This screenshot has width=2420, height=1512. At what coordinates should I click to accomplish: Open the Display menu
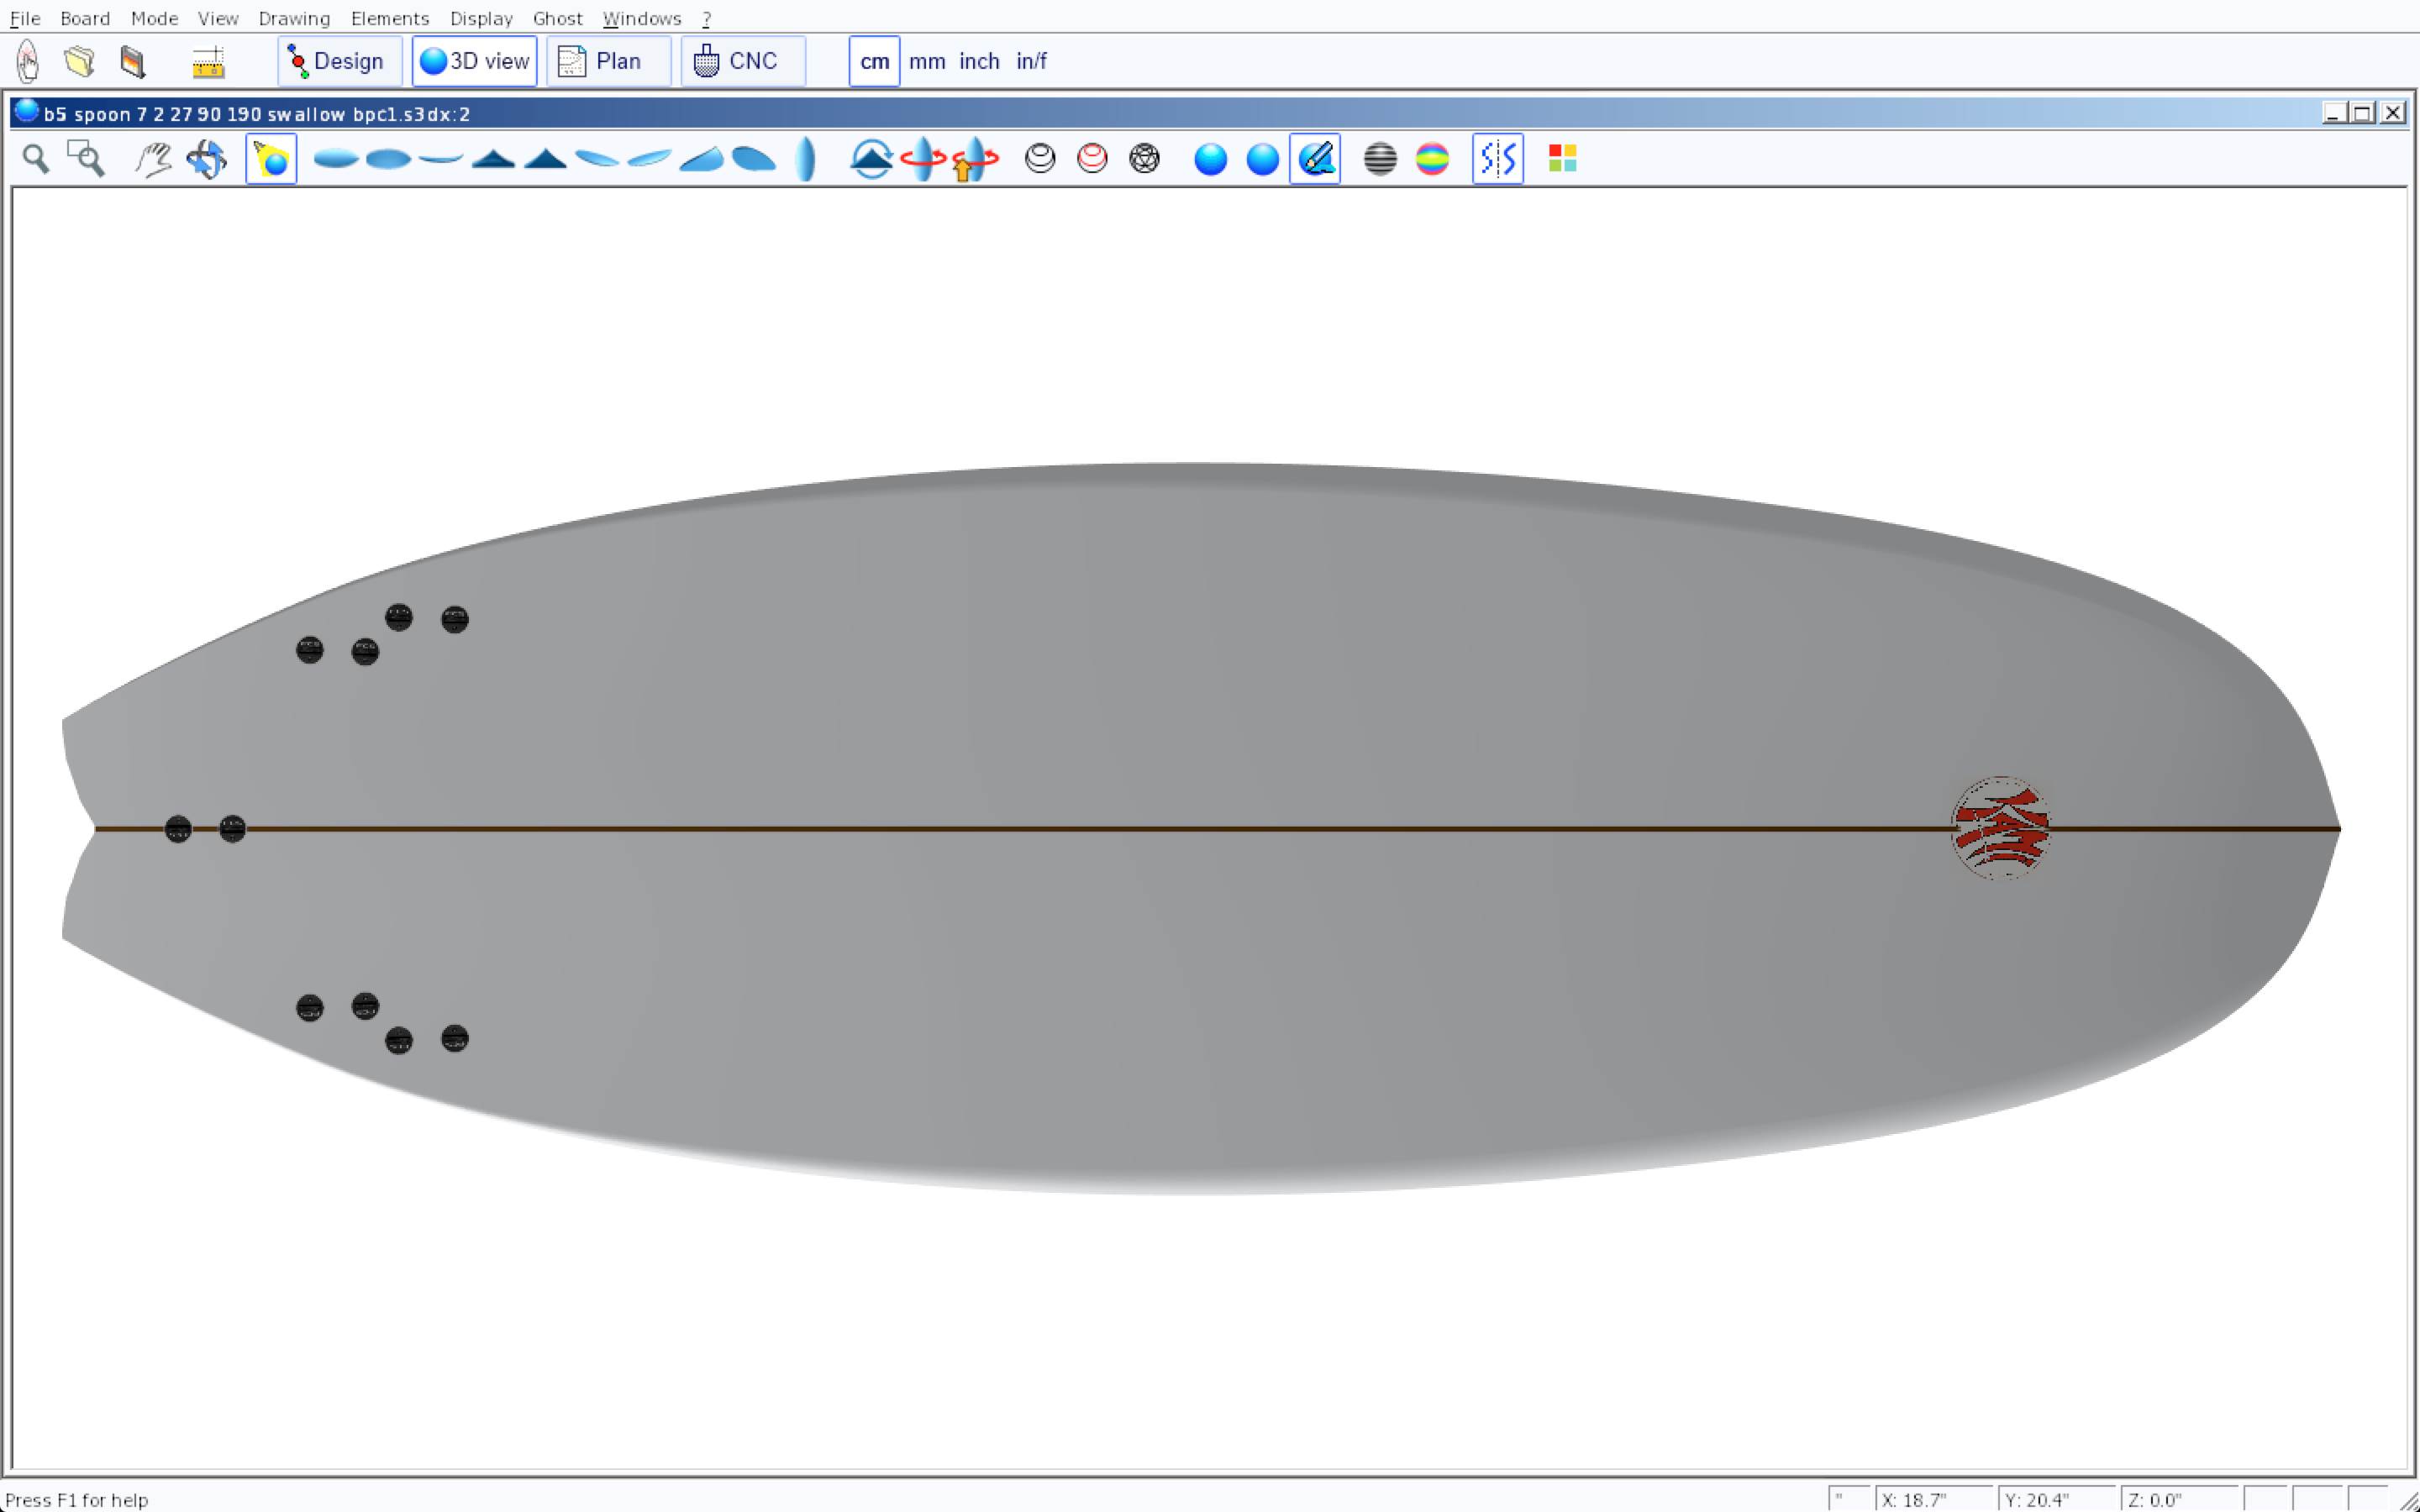(481, 18)
